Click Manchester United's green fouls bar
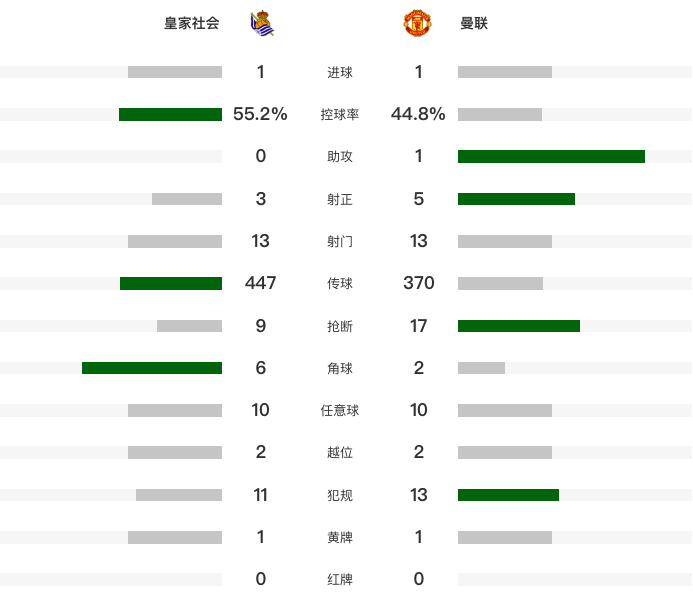Screen dimensions: 693x601 coord(508,495)
